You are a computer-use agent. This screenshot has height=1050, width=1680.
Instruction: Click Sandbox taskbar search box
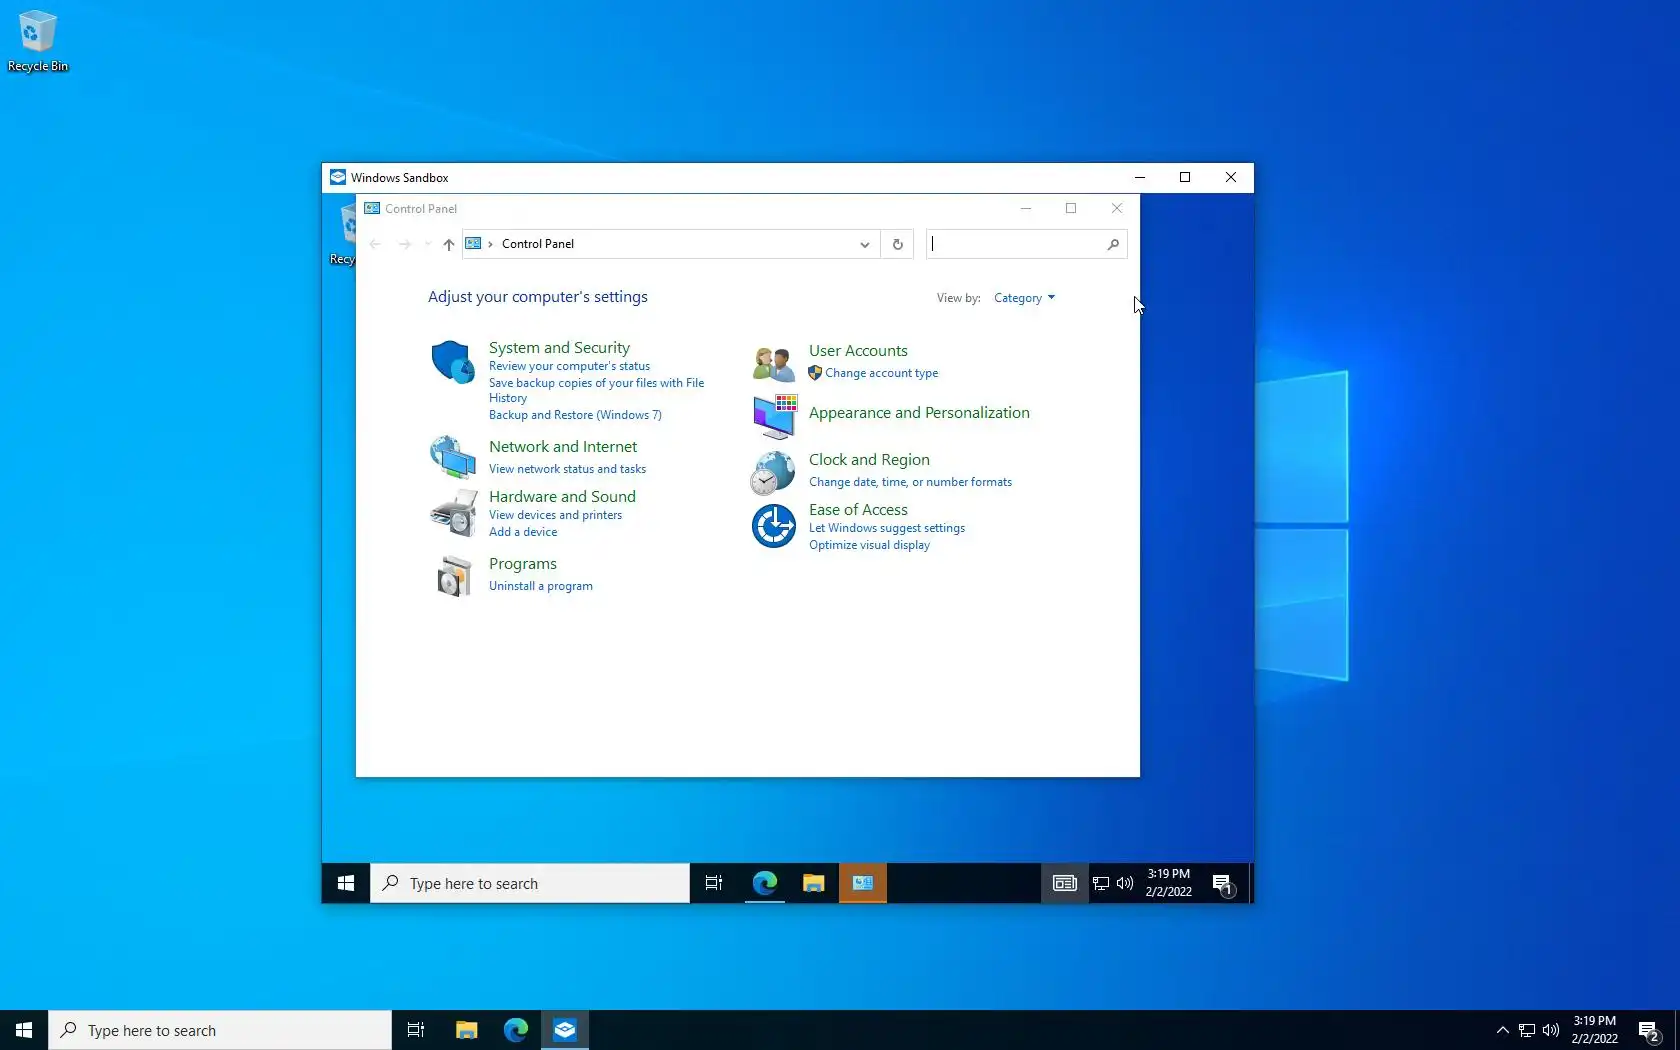[x=530, y=883]
